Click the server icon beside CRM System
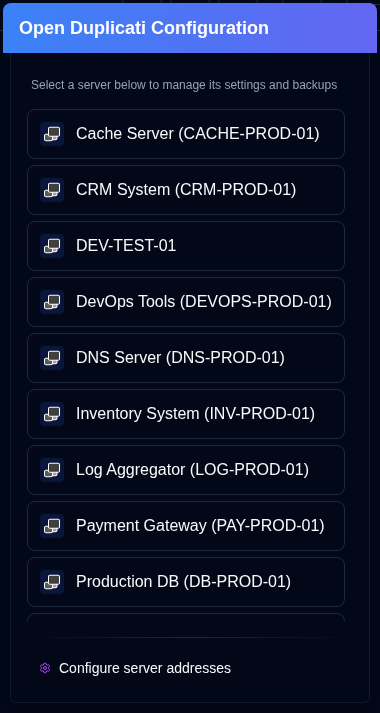380x713 pixels. pyautogui.click(x=52, y=190)
